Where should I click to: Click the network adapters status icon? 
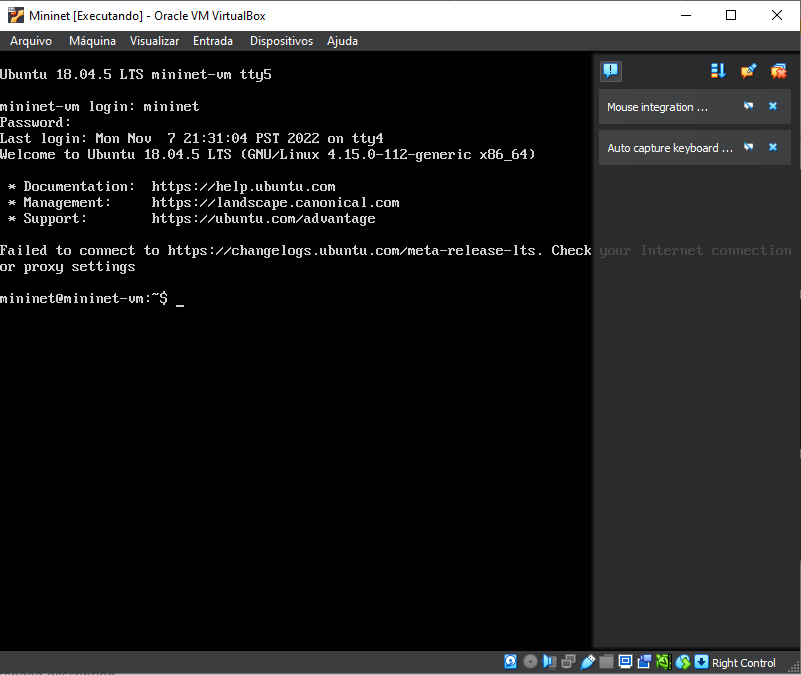tap(566, 662)
